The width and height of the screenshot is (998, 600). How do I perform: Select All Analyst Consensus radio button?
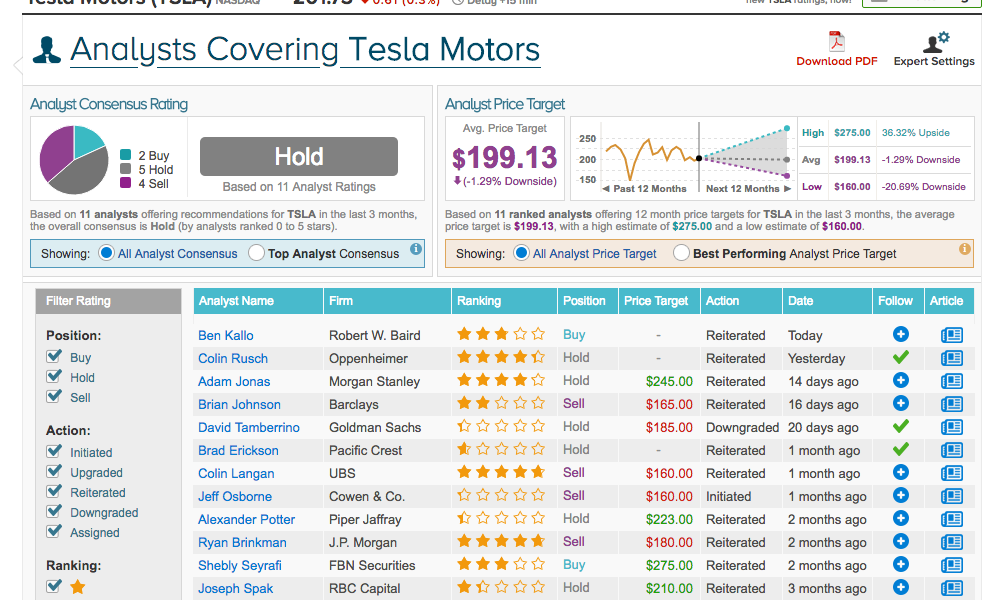(x=106, y=253)
